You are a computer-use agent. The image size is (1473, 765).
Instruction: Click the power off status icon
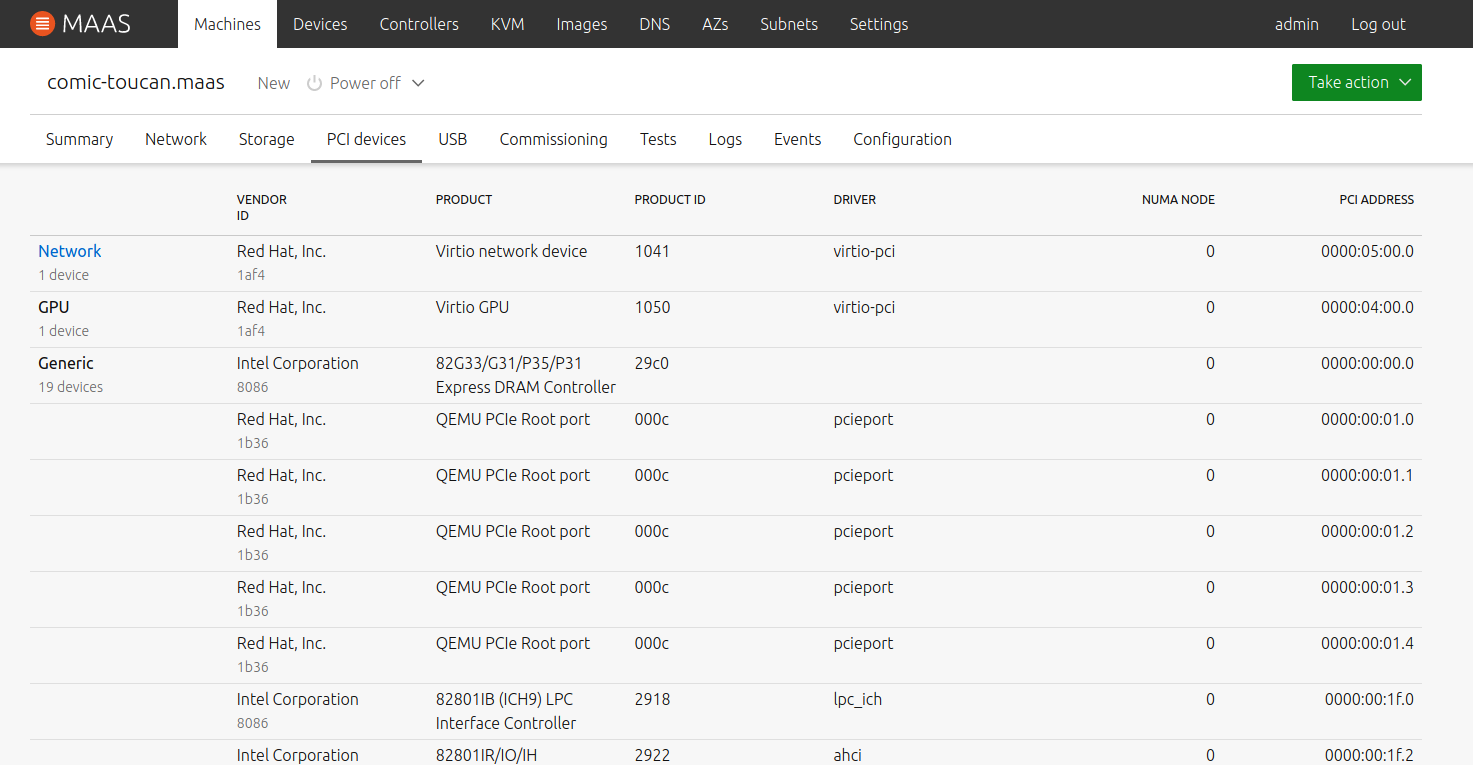click(x=314, y=83)
